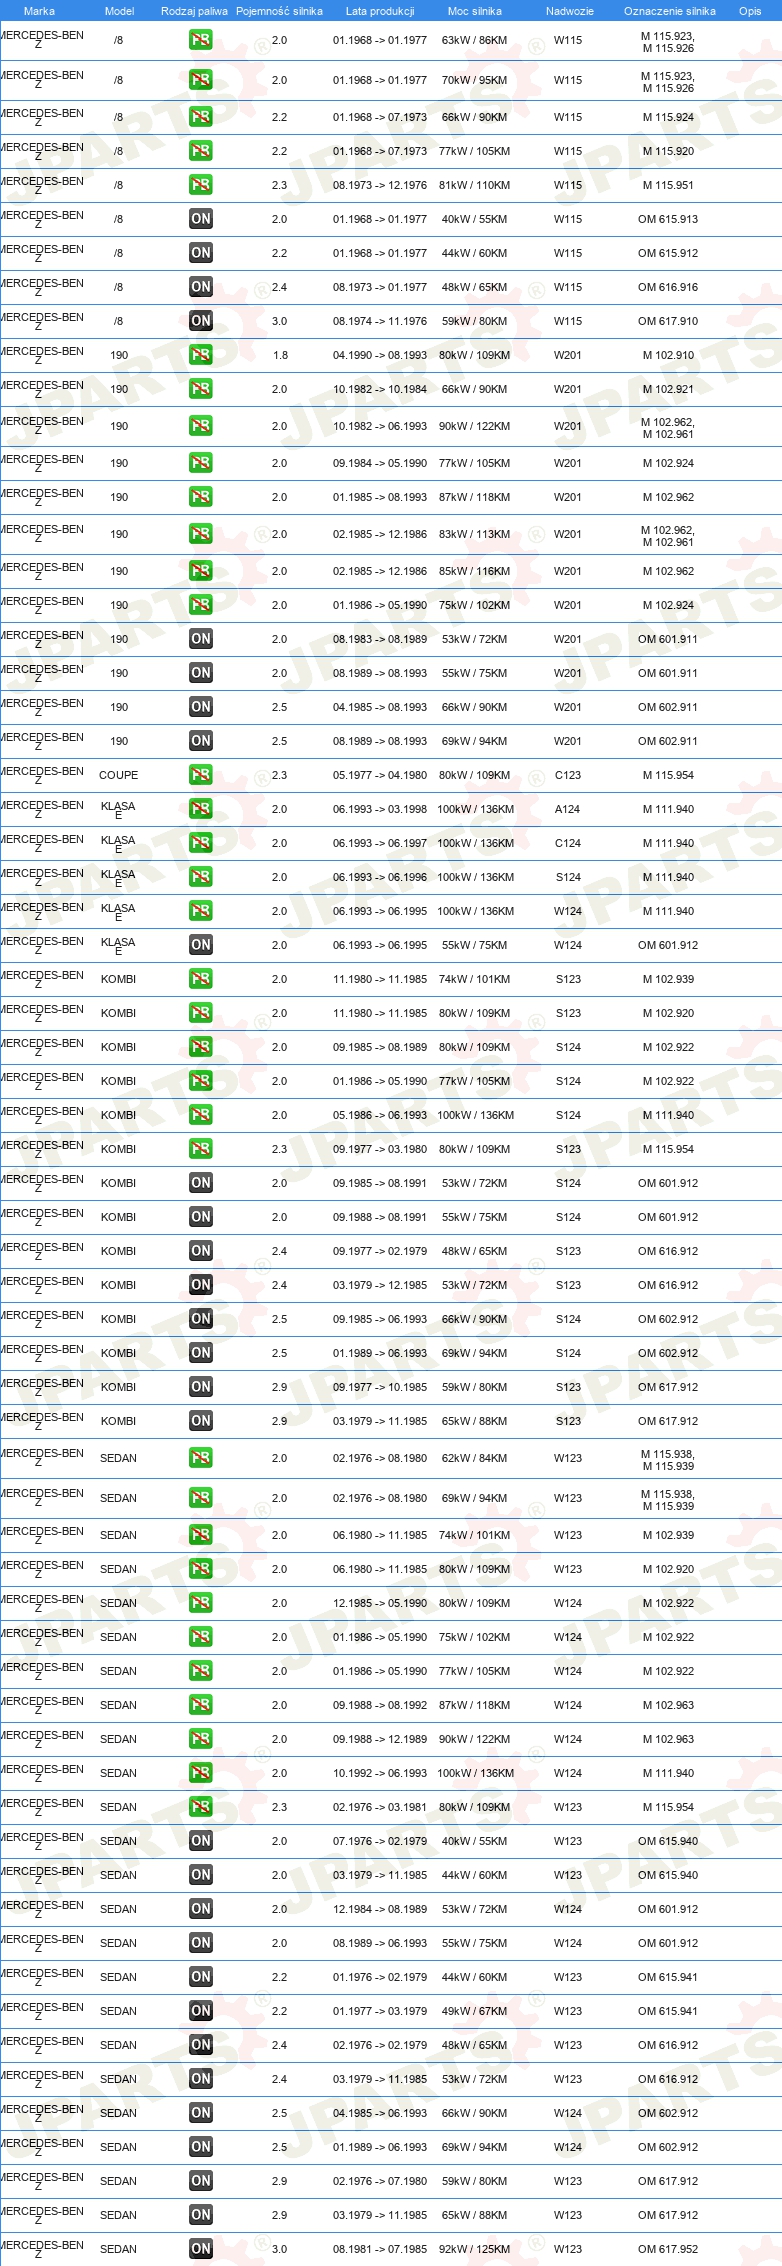Select production years 01.1977 -> 03.1979

click(x=380, y=2011)
